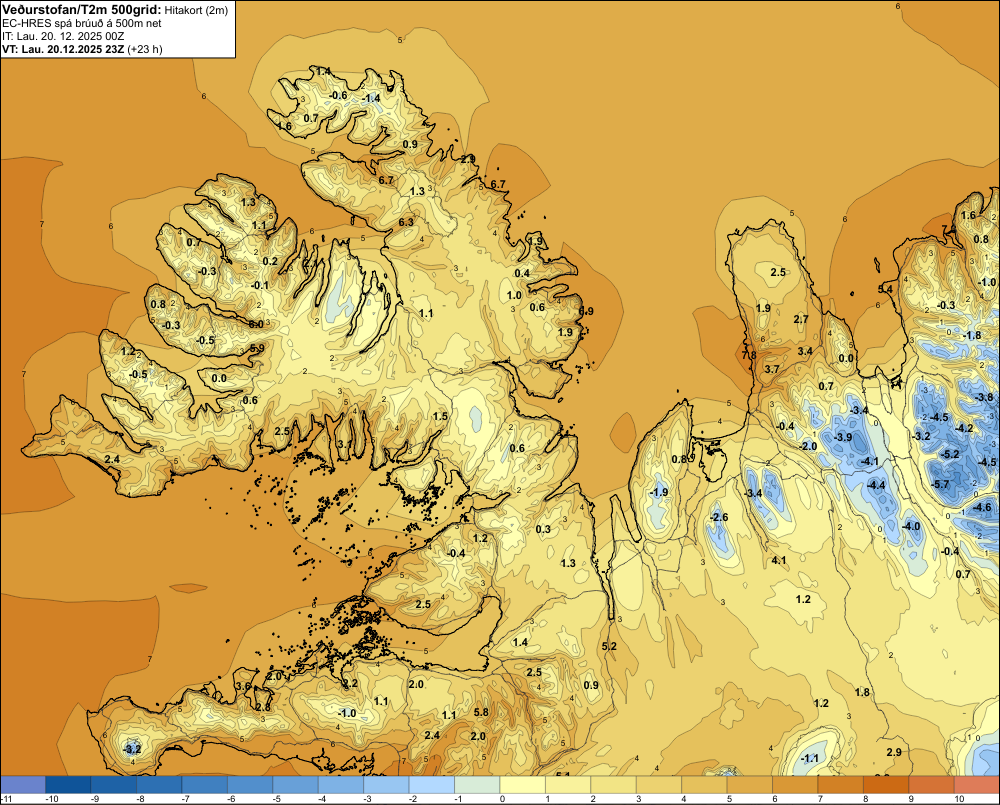Click the -1.9 temperature value
This screenshot has width=1000, height=805.
(659, 492)
